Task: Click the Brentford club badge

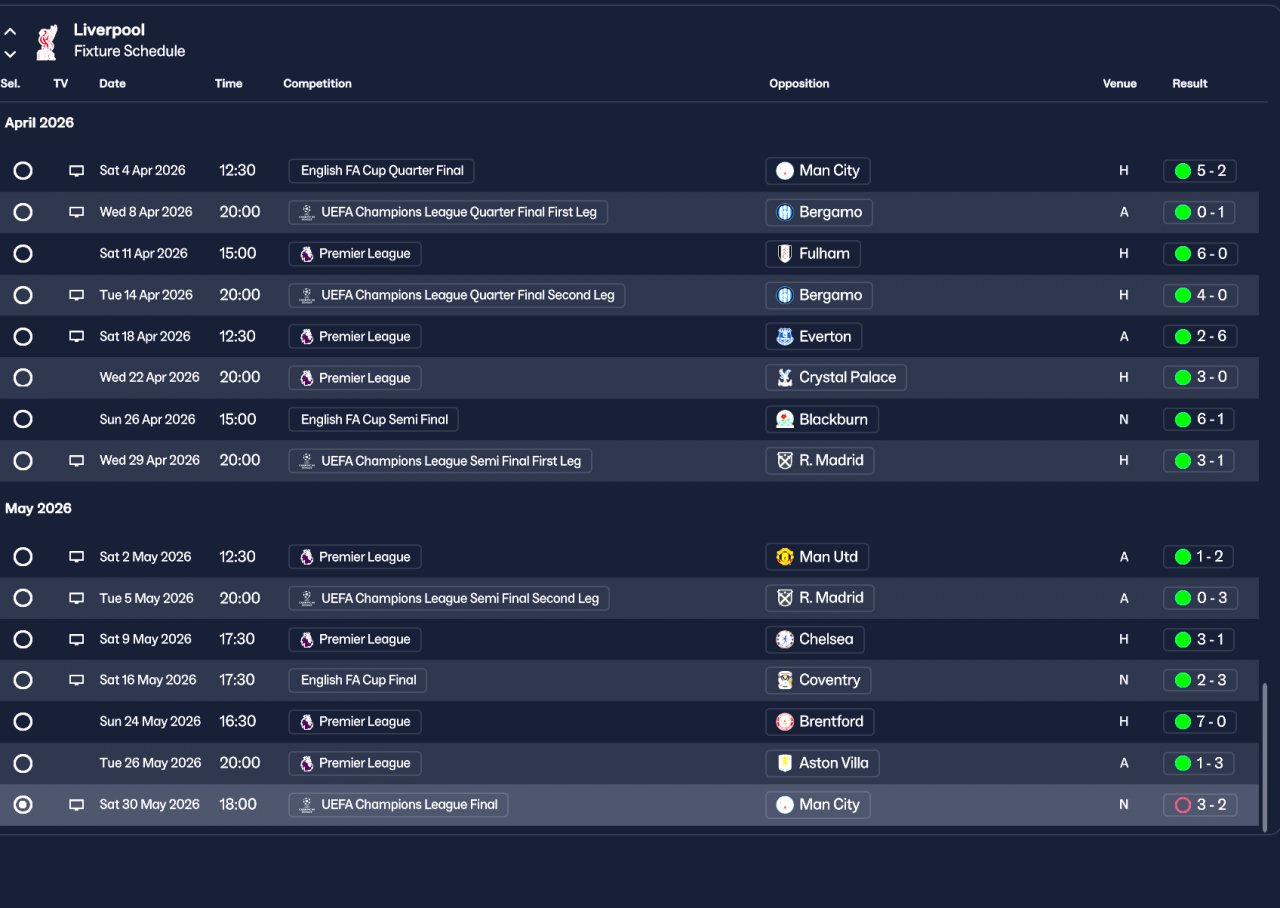Action: 785,722
